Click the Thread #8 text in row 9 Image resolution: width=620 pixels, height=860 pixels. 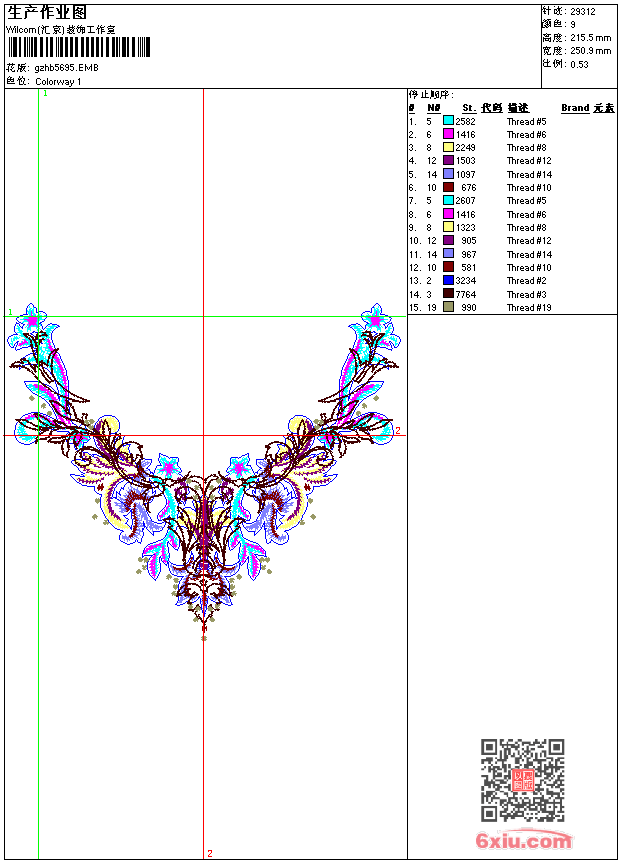point(527,228)
